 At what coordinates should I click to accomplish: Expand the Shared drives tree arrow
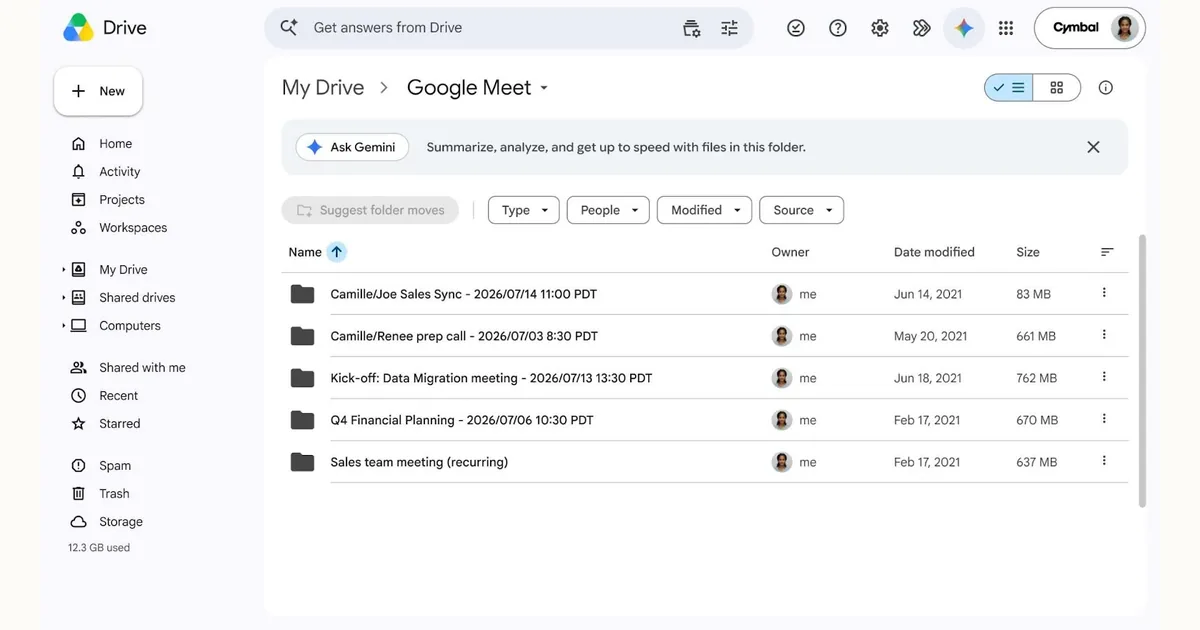point(64,298)
